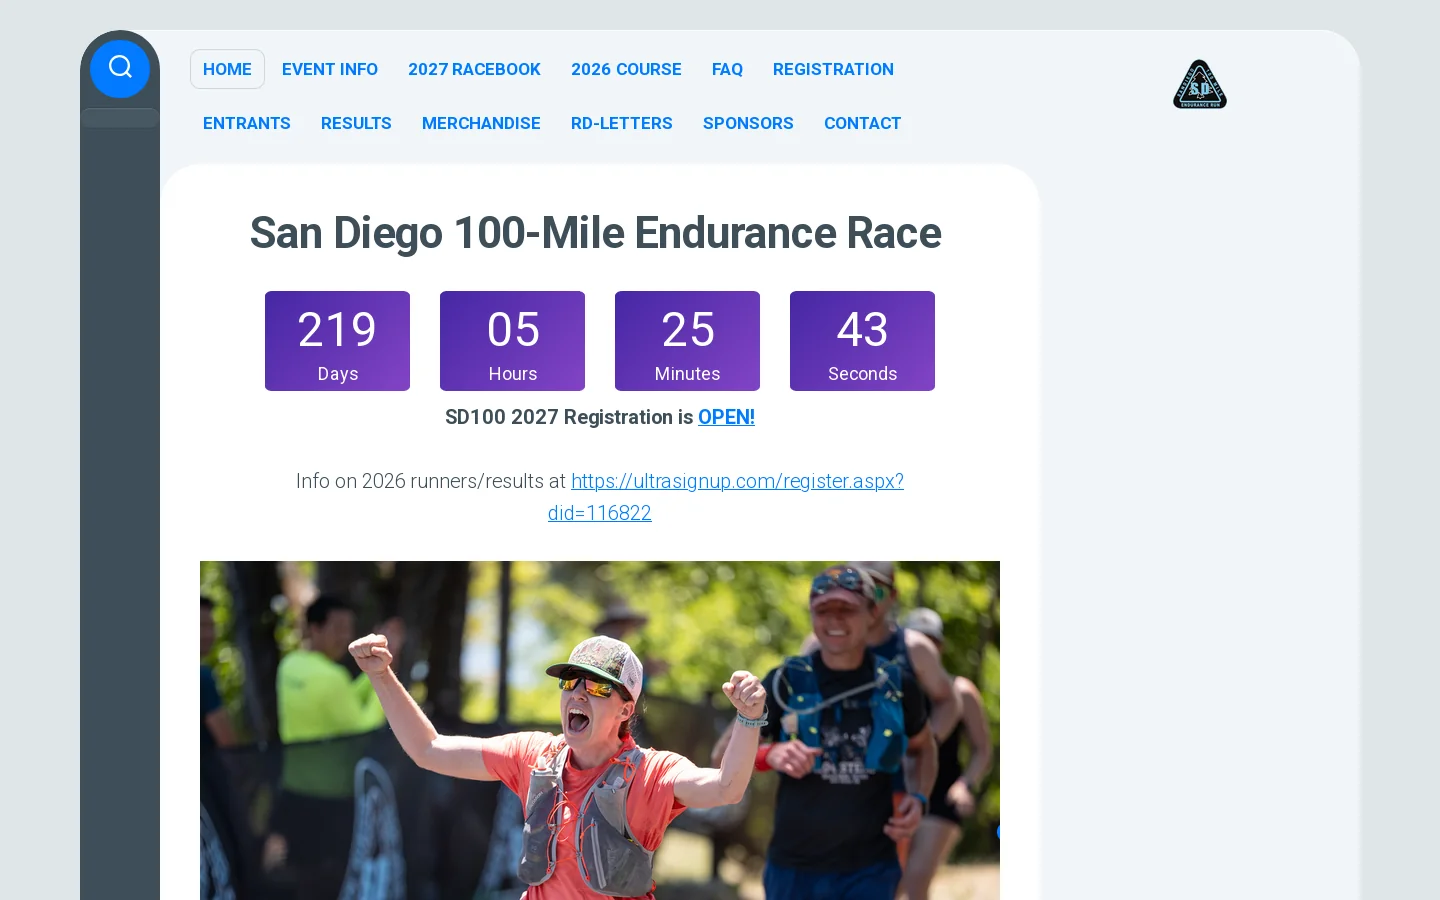This screenshot has height=900, width=1440.
Task: Open the REGISTRATION menu item
Action: [833, 69]
